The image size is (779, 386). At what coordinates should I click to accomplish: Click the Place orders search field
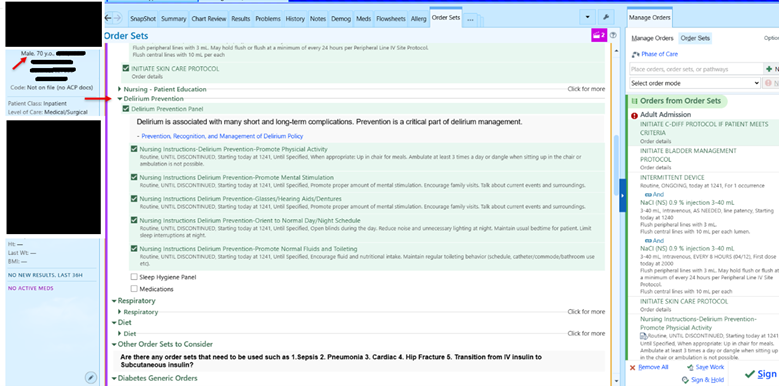(696, 69)
